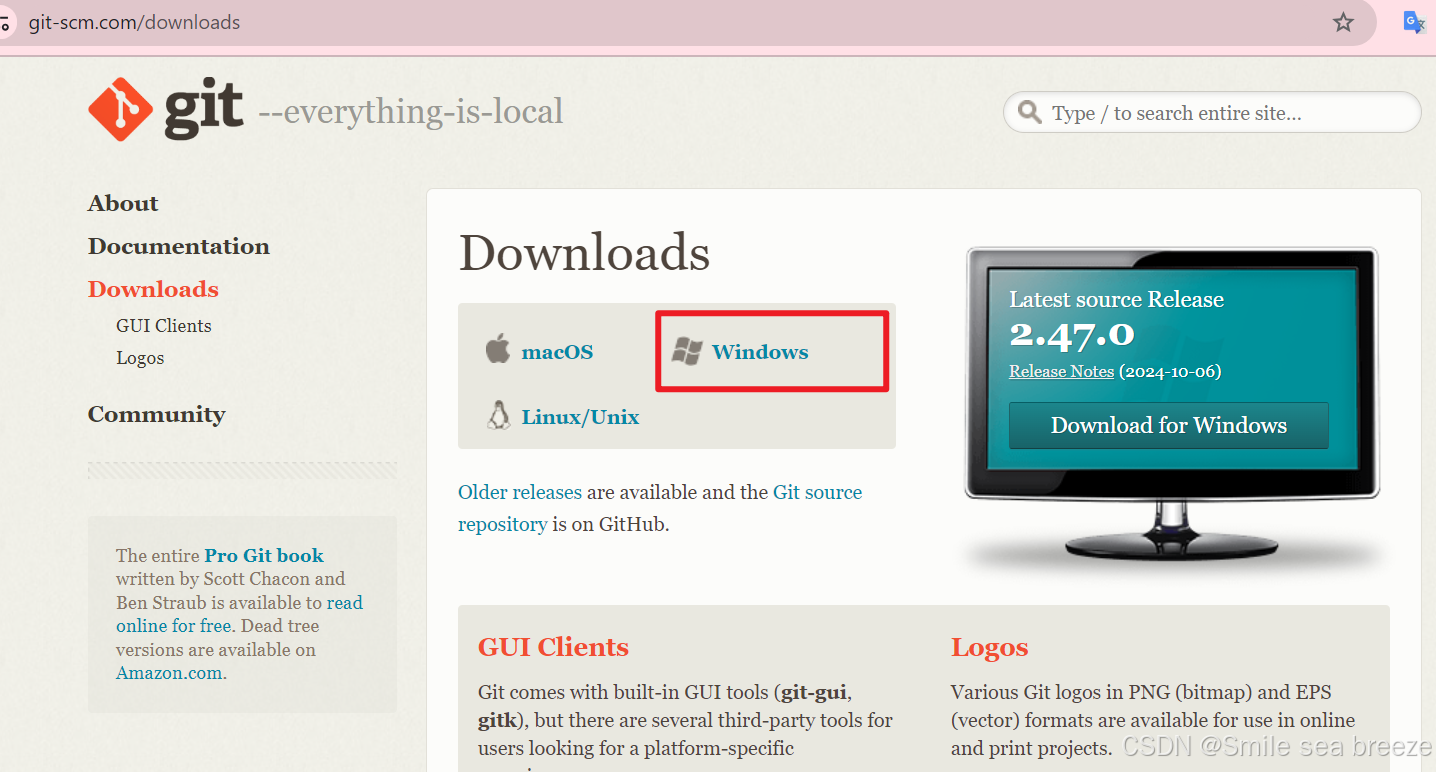Open the Google Translate icon in address bar
Image resolution: width=1436 pixels, height=772 pixels.
point(1414,22)
